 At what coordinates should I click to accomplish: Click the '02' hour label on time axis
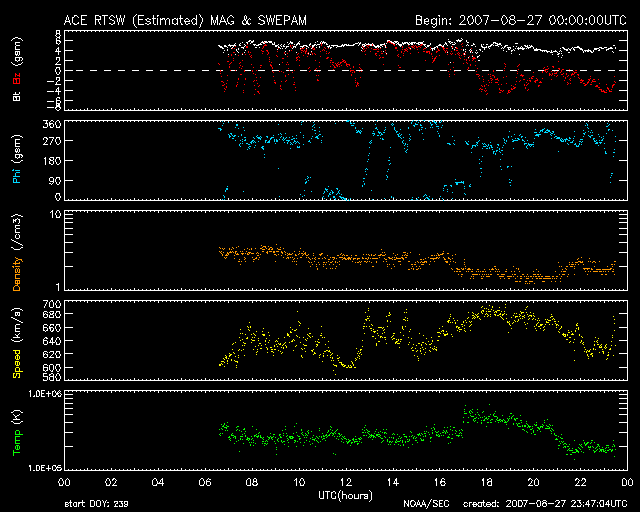pyautogui.click(x=111, y=483)
